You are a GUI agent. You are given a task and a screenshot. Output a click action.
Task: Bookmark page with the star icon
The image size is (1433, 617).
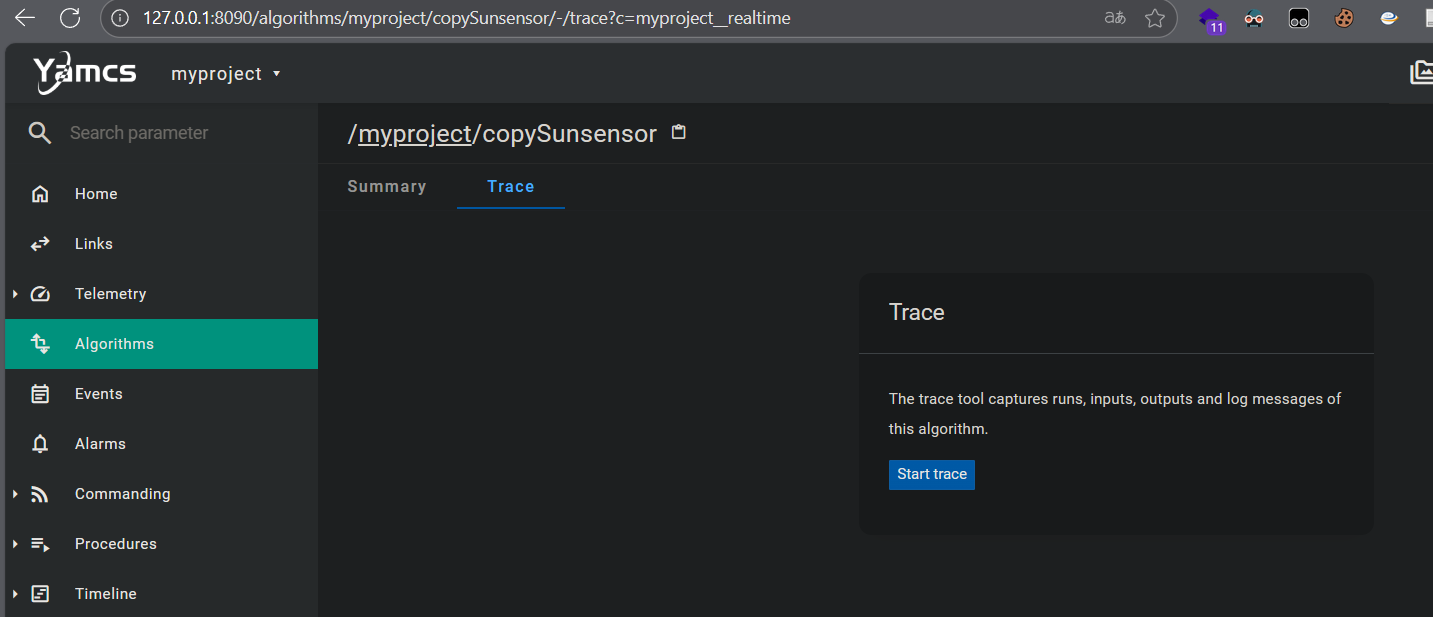pyautogui.click(x=1155, y=18)
